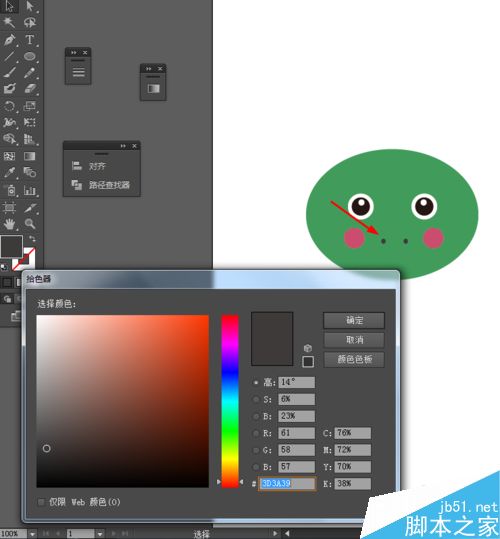500x539 pixels.
Task: Open the 对齐 panel tab
Action: [x=97, y=166]
